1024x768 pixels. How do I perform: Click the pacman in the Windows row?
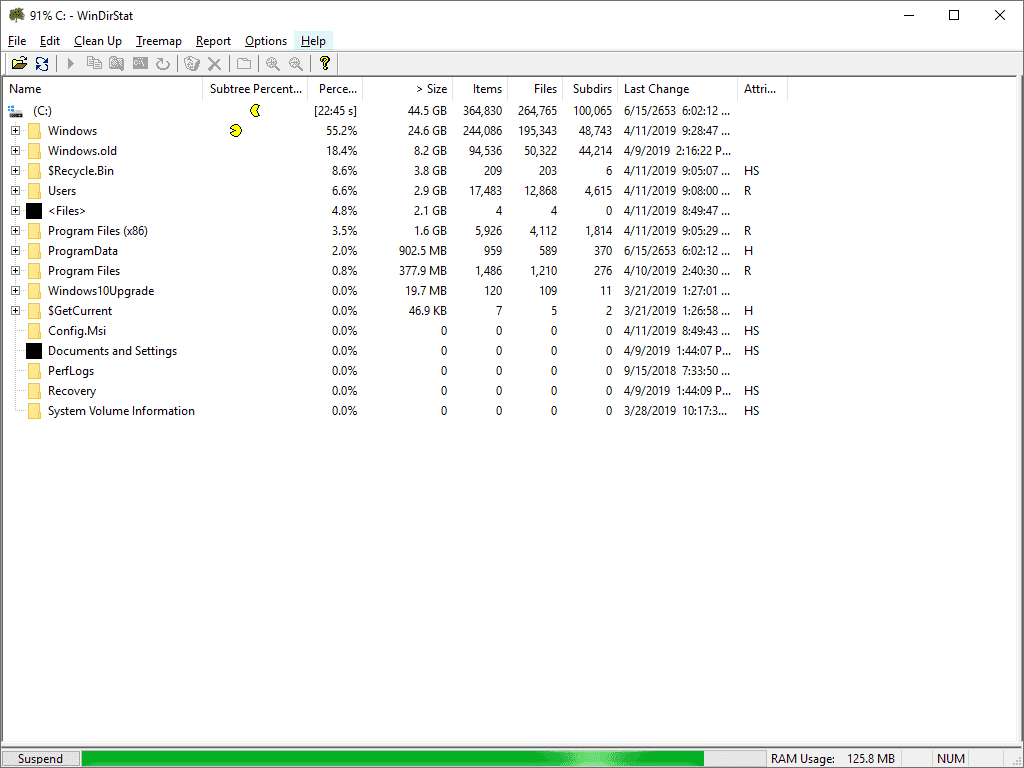[236, 131]
